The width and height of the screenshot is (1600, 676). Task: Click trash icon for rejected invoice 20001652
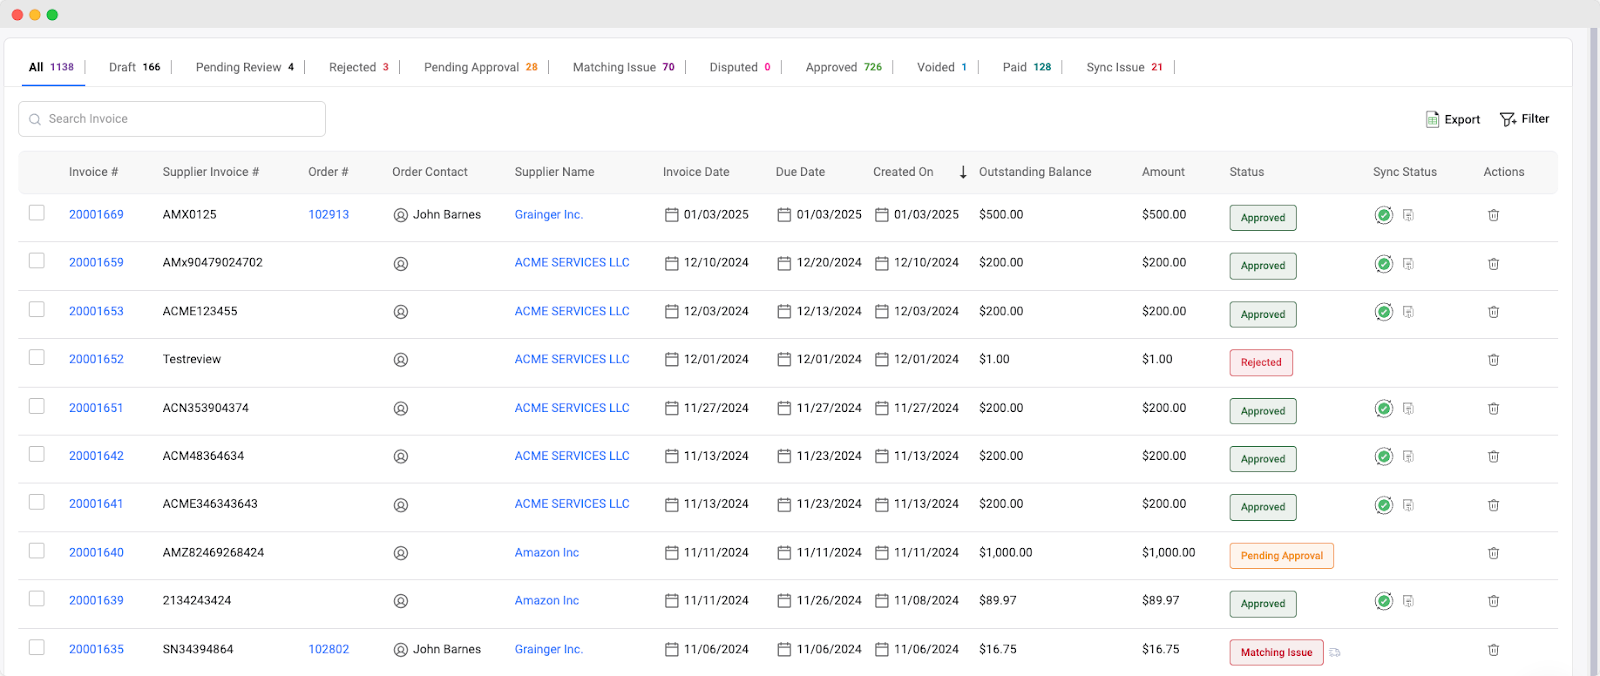1493,360
